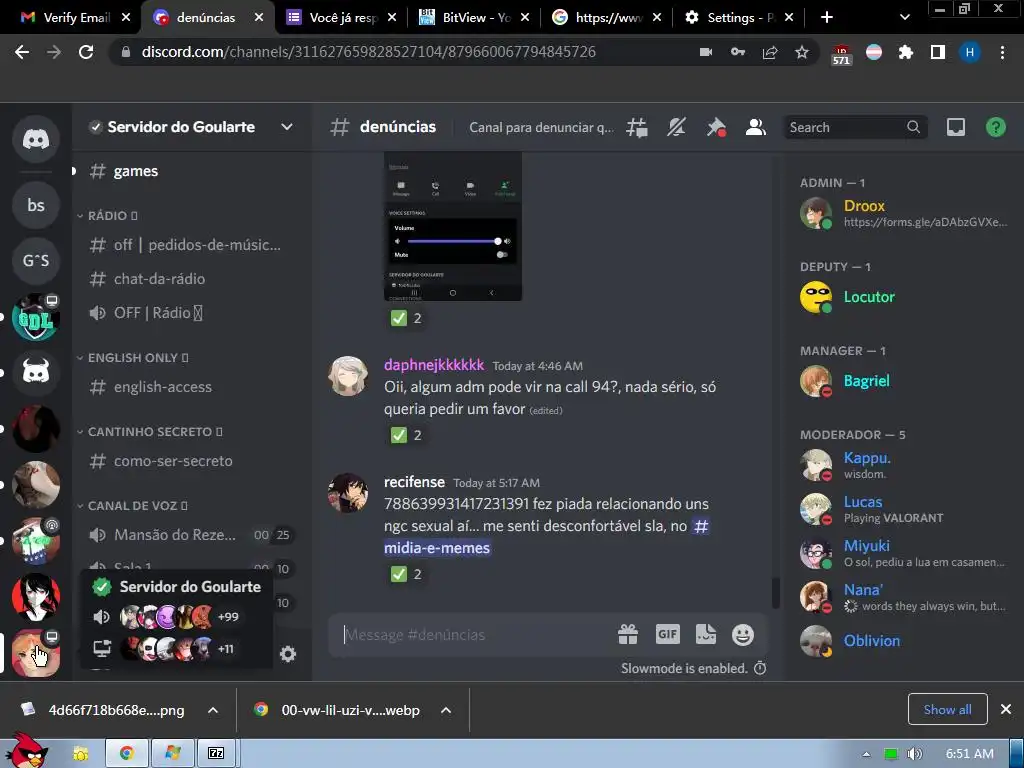
Task: Click the extension badge showing 571
Action: 841,55
